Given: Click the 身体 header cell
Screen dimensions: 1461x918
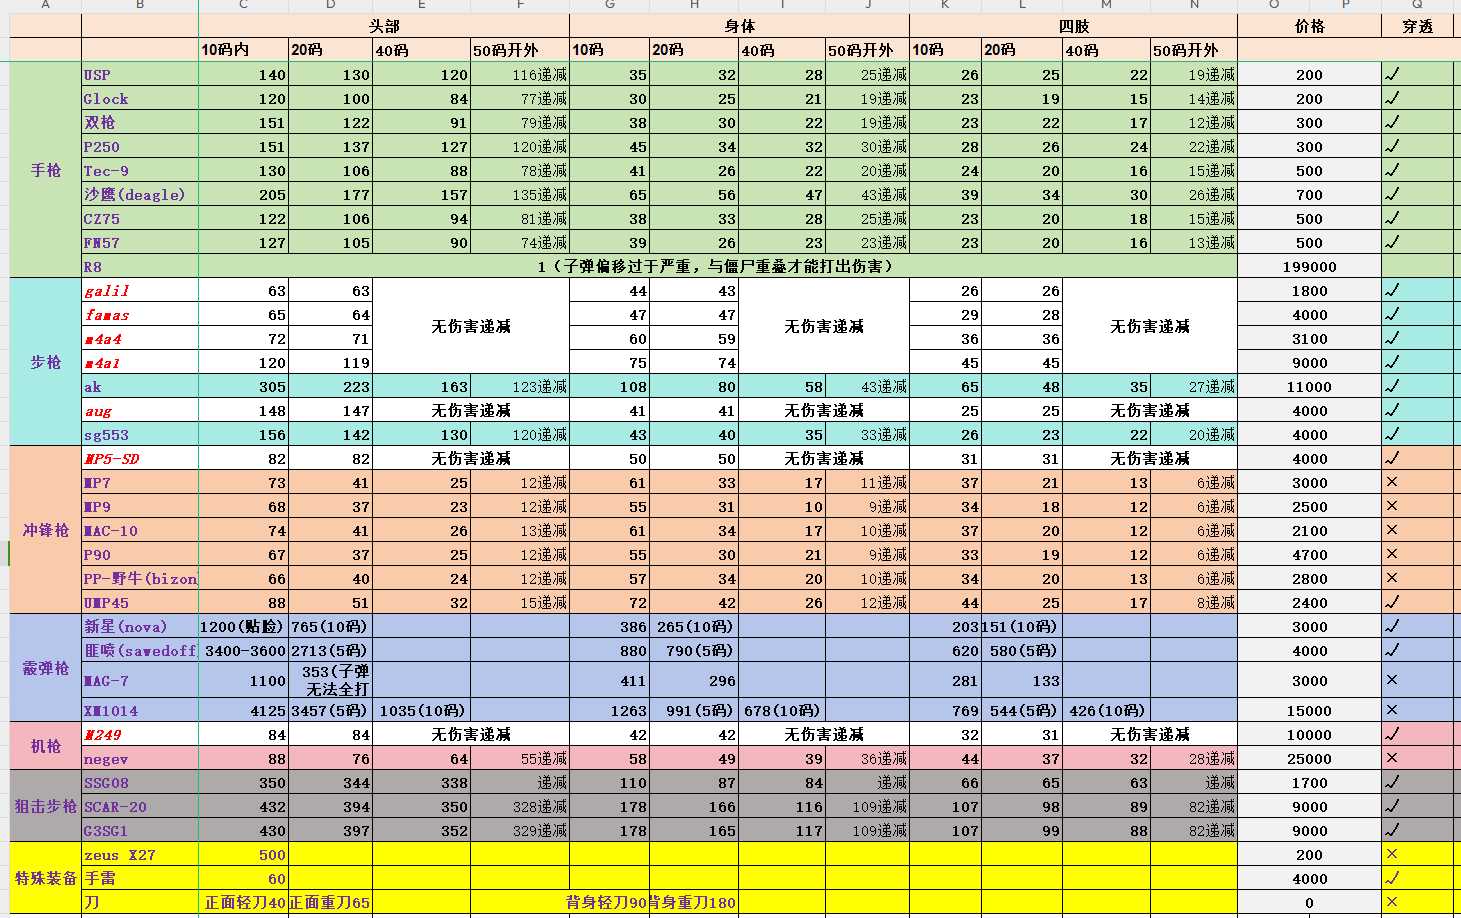Looking at the screenshot, I should (x=740, y=26).
